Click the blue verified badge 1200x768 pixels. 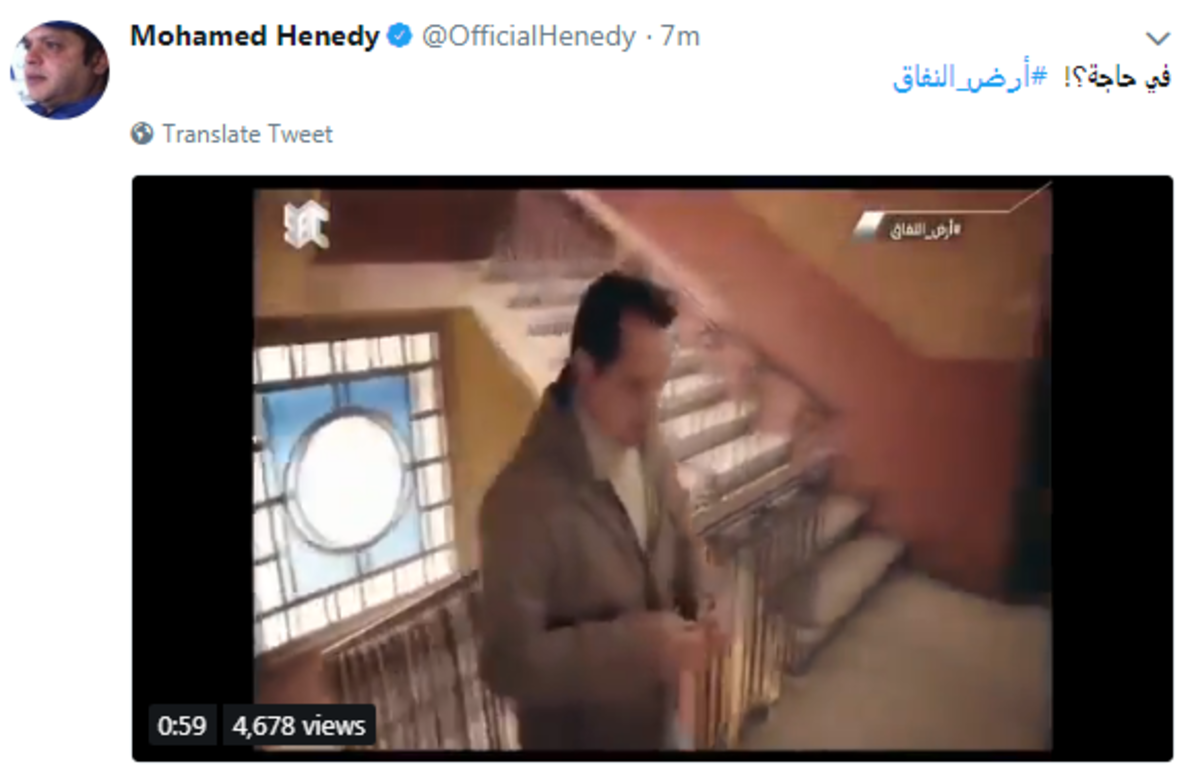pyautogui.click(x=399, y=38)
